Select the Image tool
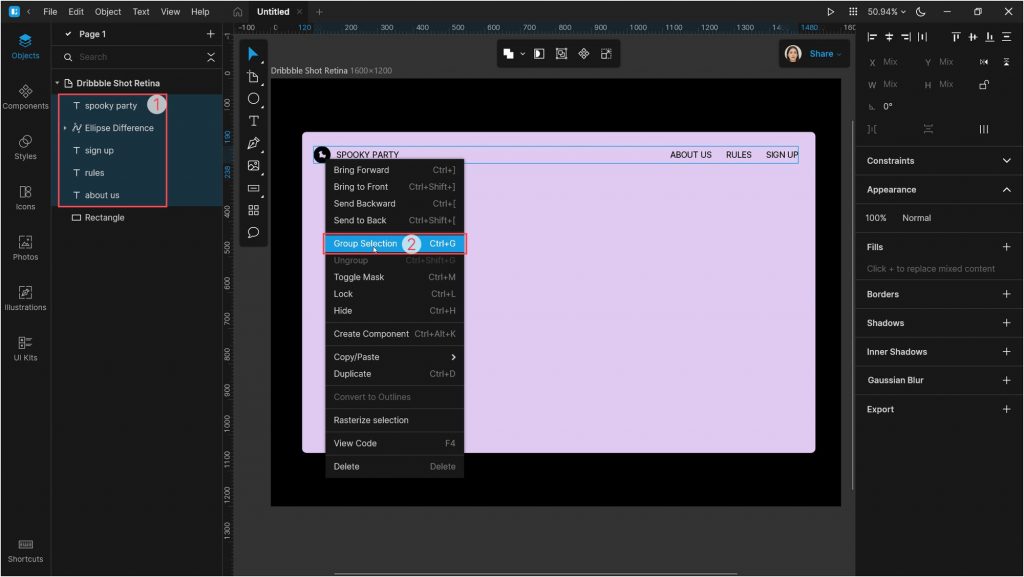This screenshot has width=1024, height=577. (253, 166)
